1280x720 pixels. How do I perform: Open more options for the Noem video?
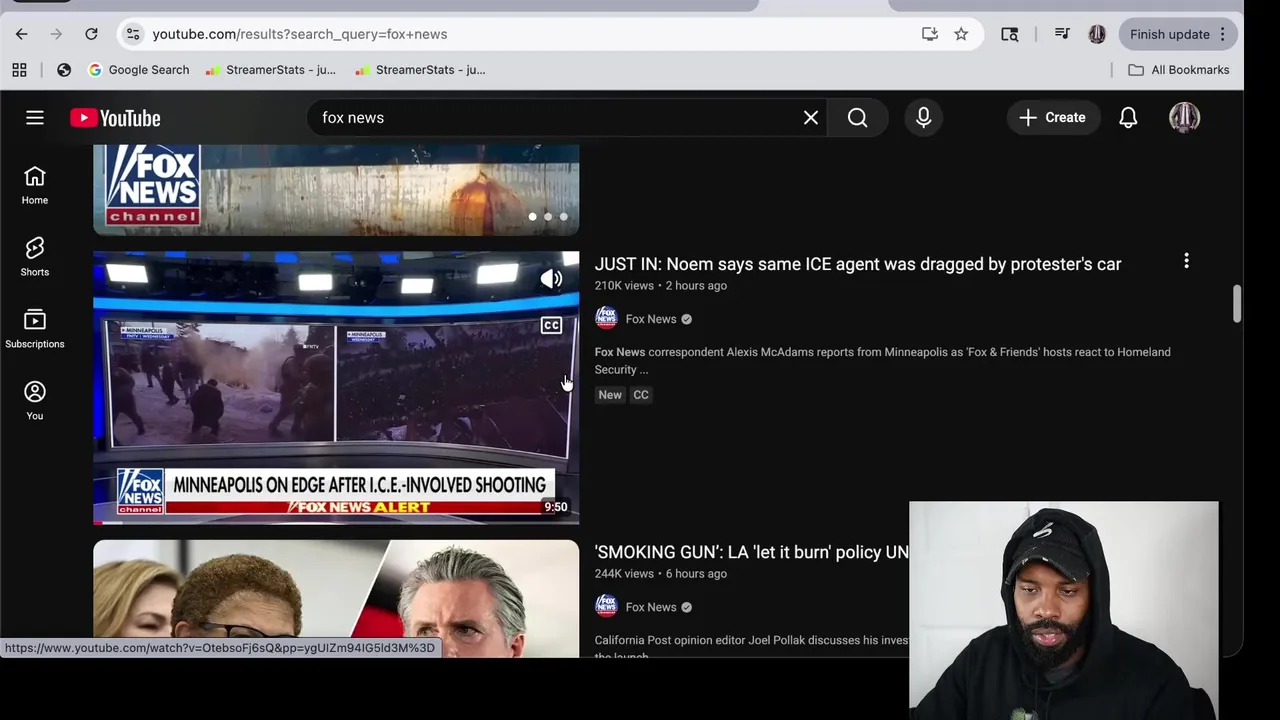tap(1187, 261)
